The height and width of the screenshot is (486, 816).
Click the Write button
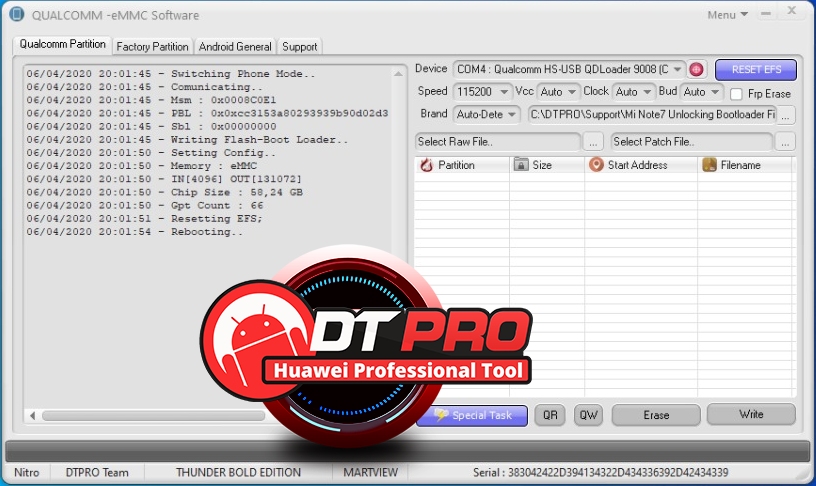coord(751,414)
